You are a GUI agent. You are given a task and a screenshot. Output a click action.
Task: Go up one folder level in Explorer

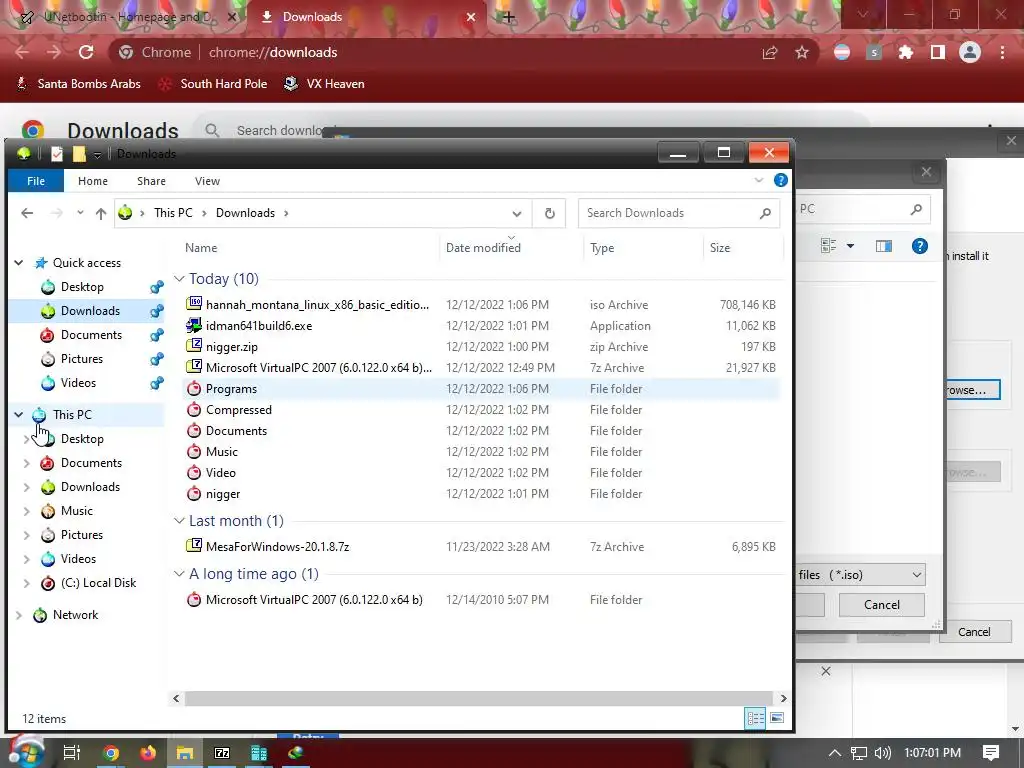point(101,213)
